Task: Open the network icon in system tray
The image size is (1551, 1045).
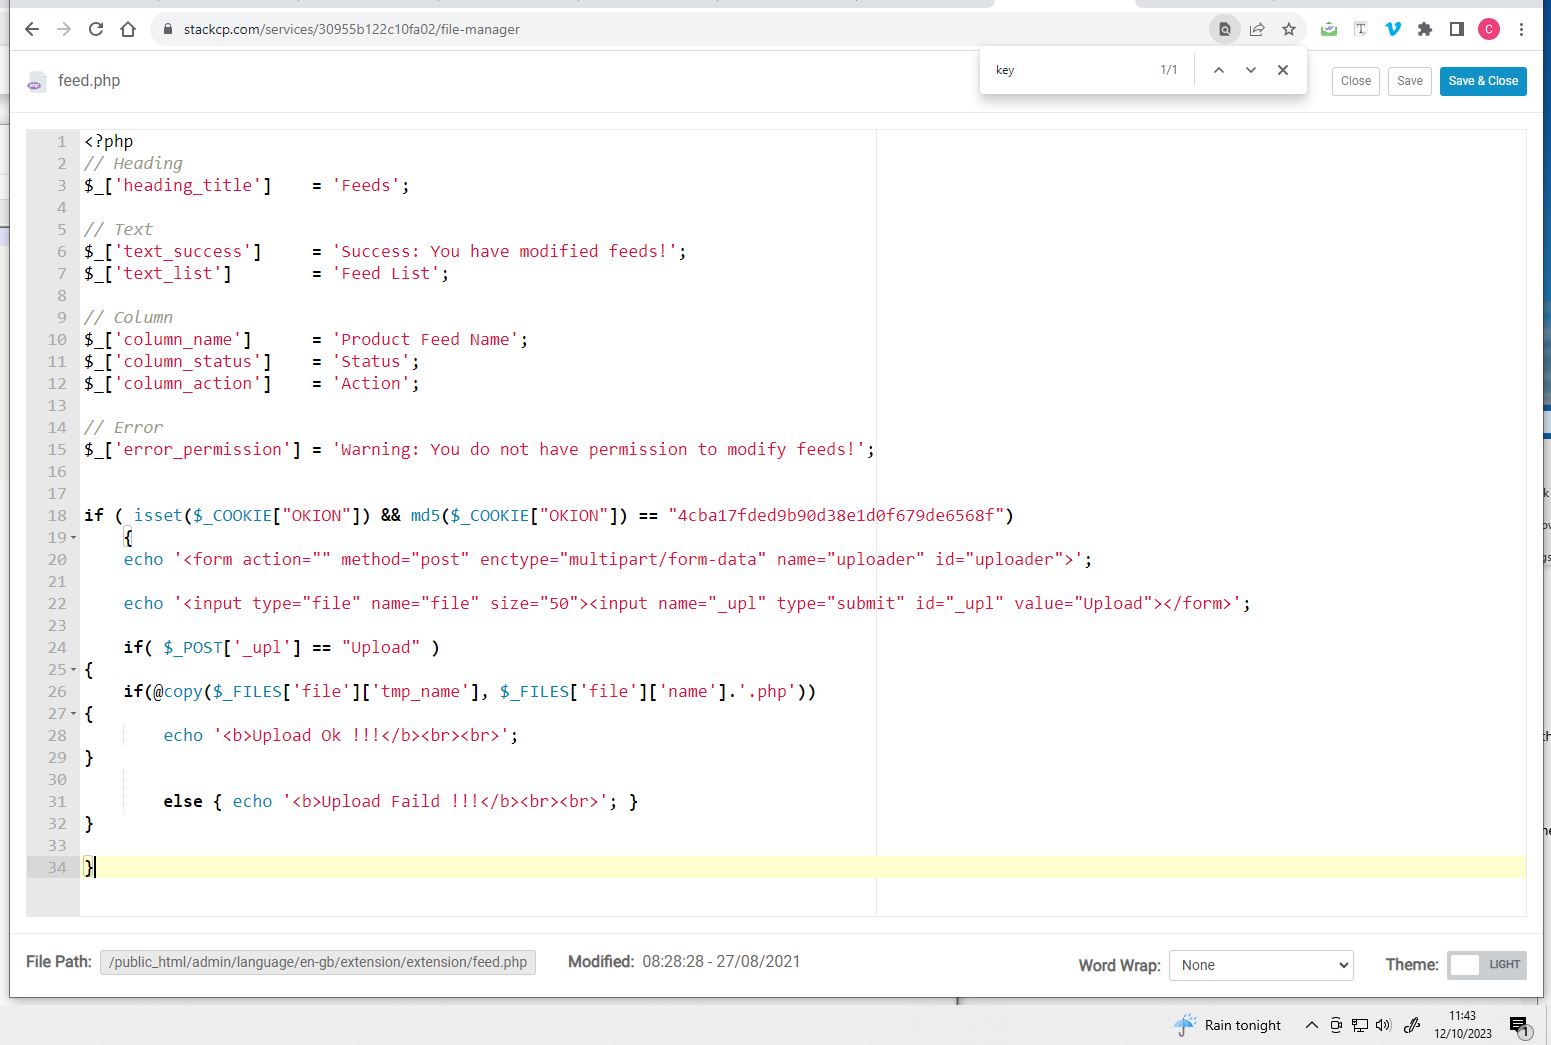Action: (1360, 1025)
